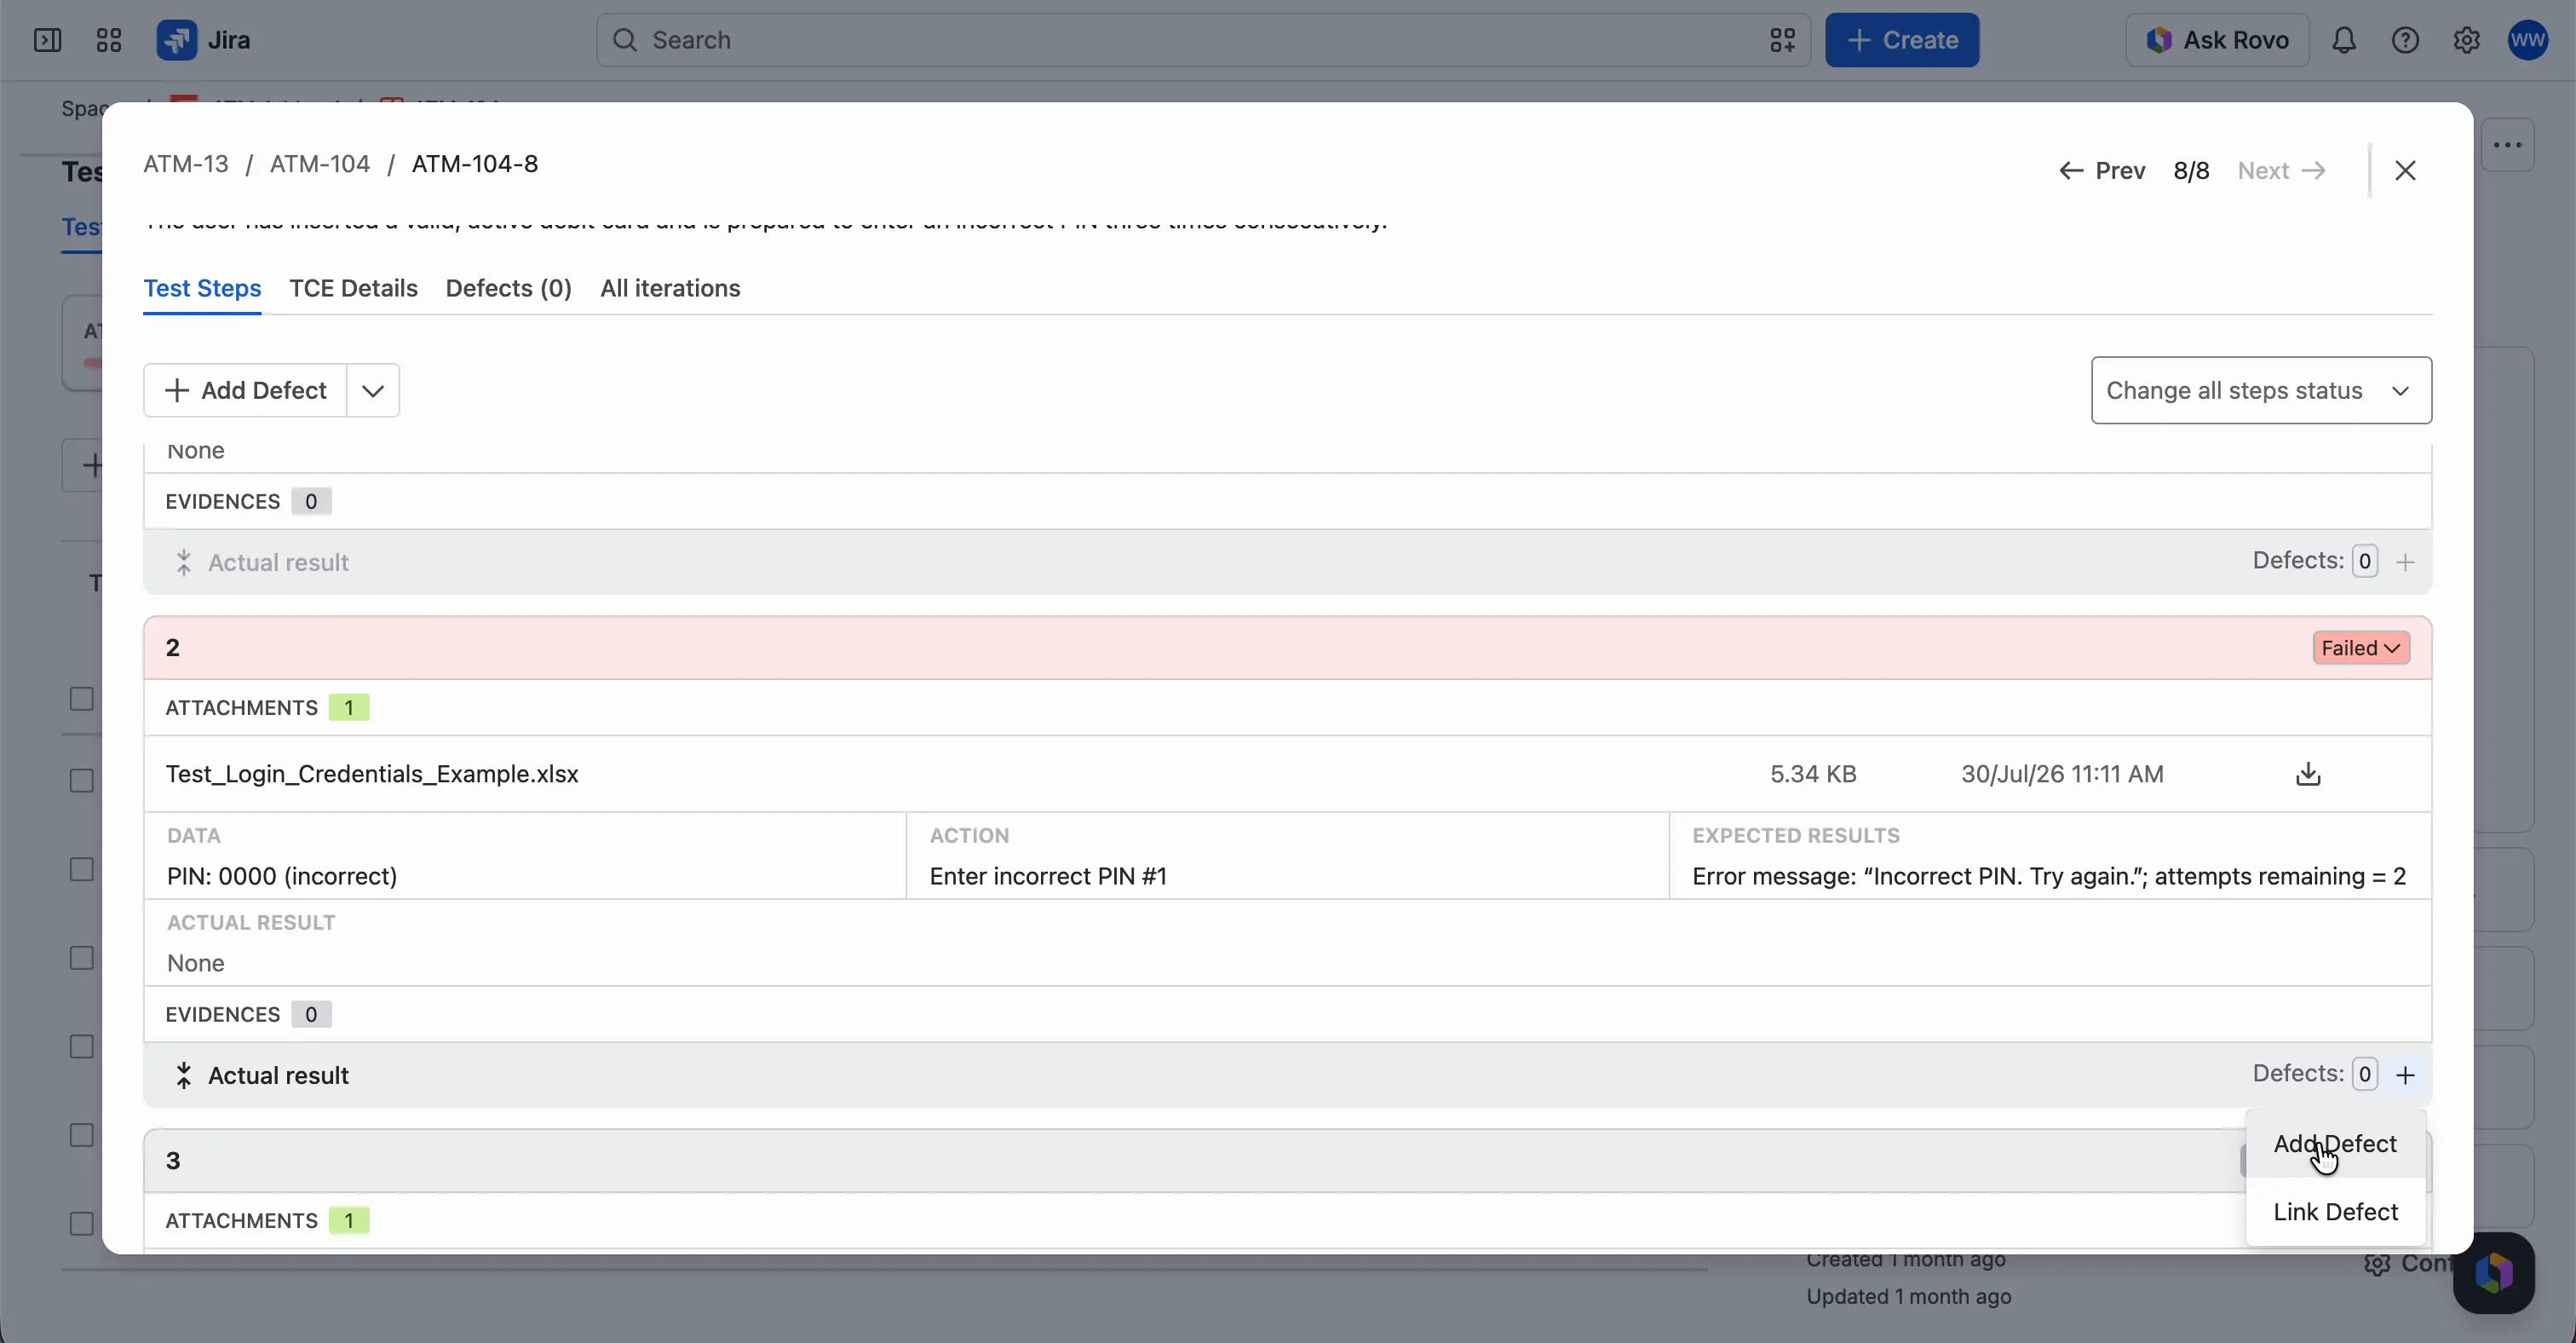The height and width of the screenshot is (1343, 2576).
Task: Go to the previous test case with Prev
Action: [2102, 171]
